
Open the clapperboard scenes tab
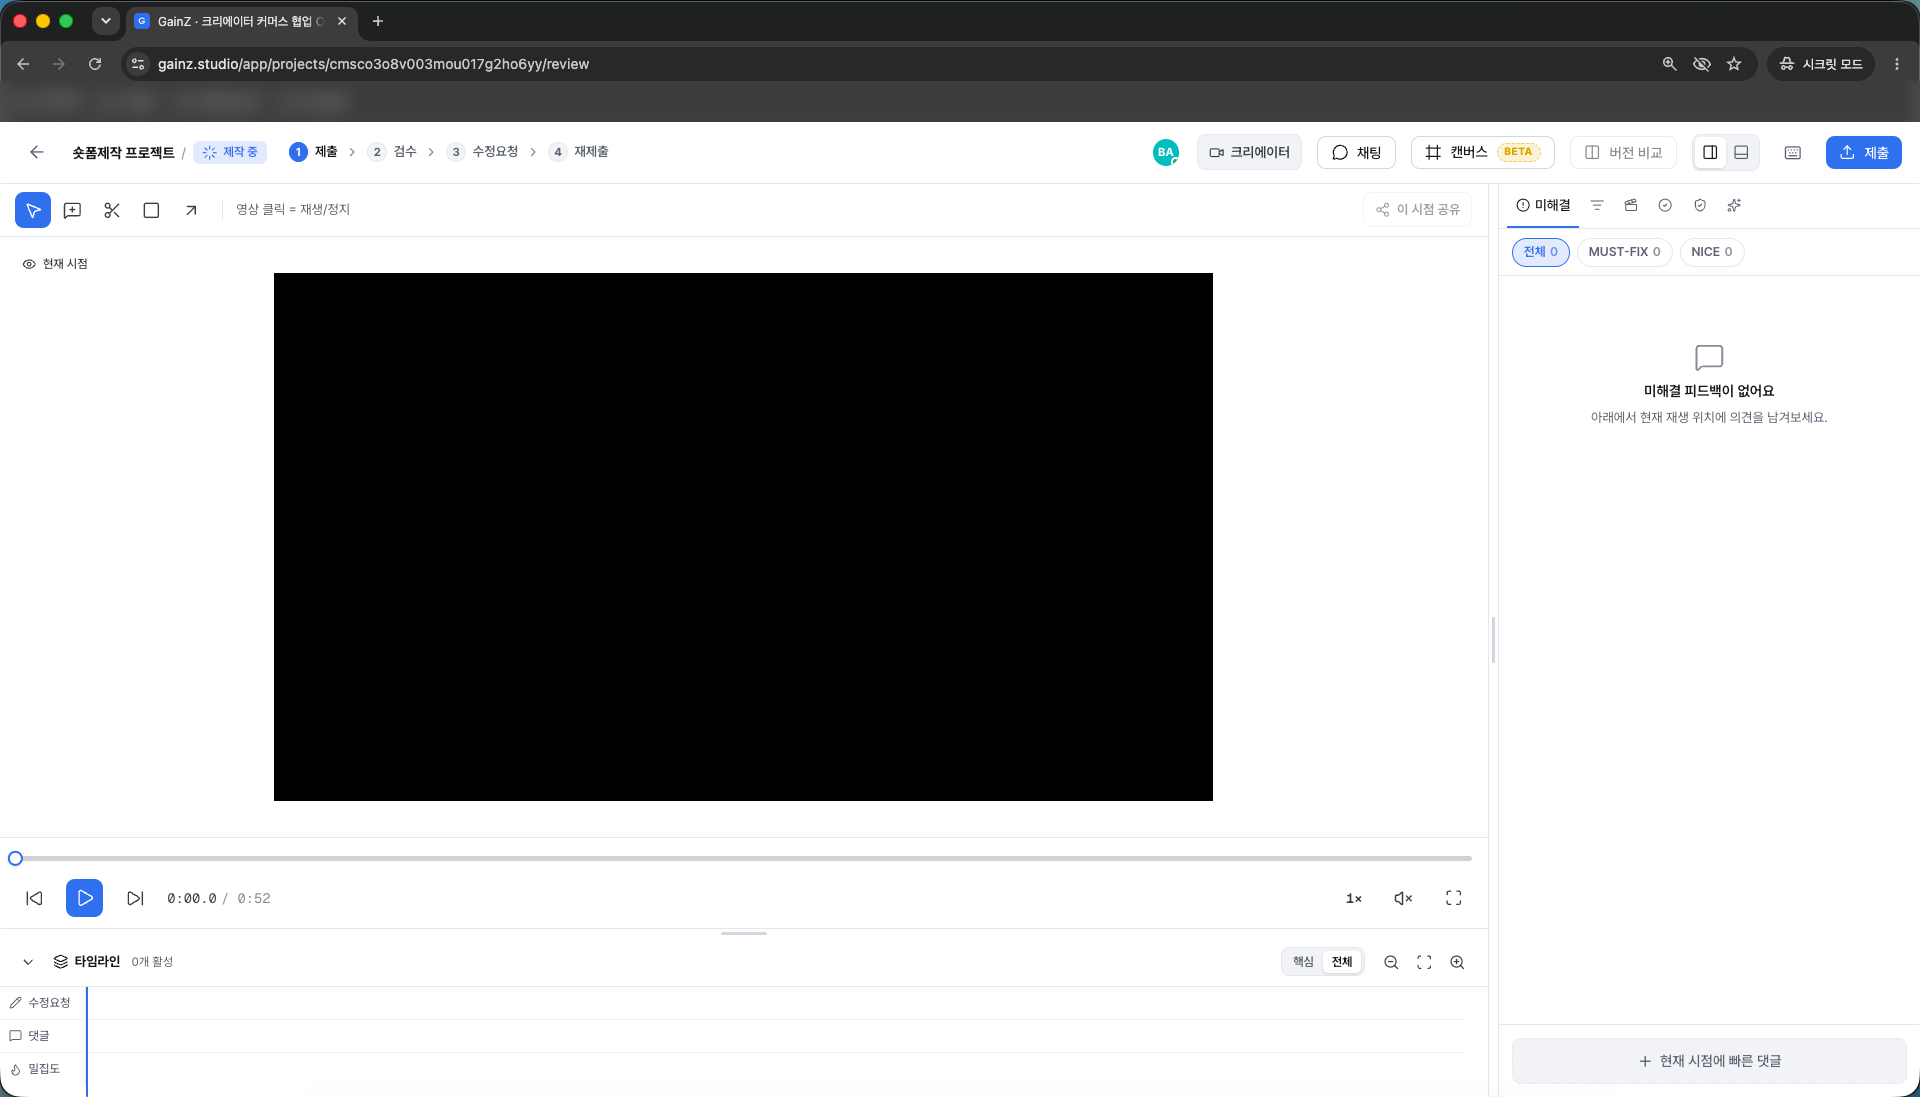[1631, 205]
